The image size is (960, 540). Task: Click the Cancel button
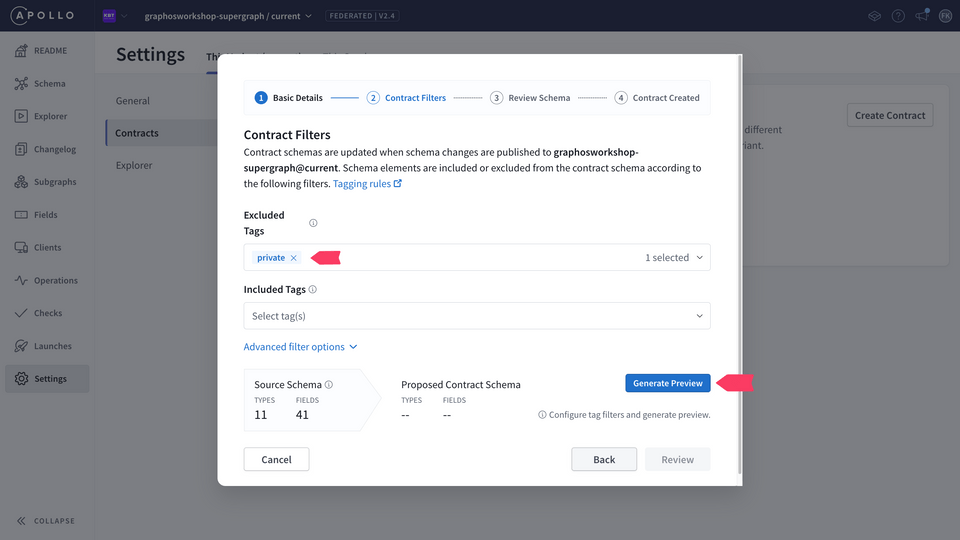tap(276, 459)
